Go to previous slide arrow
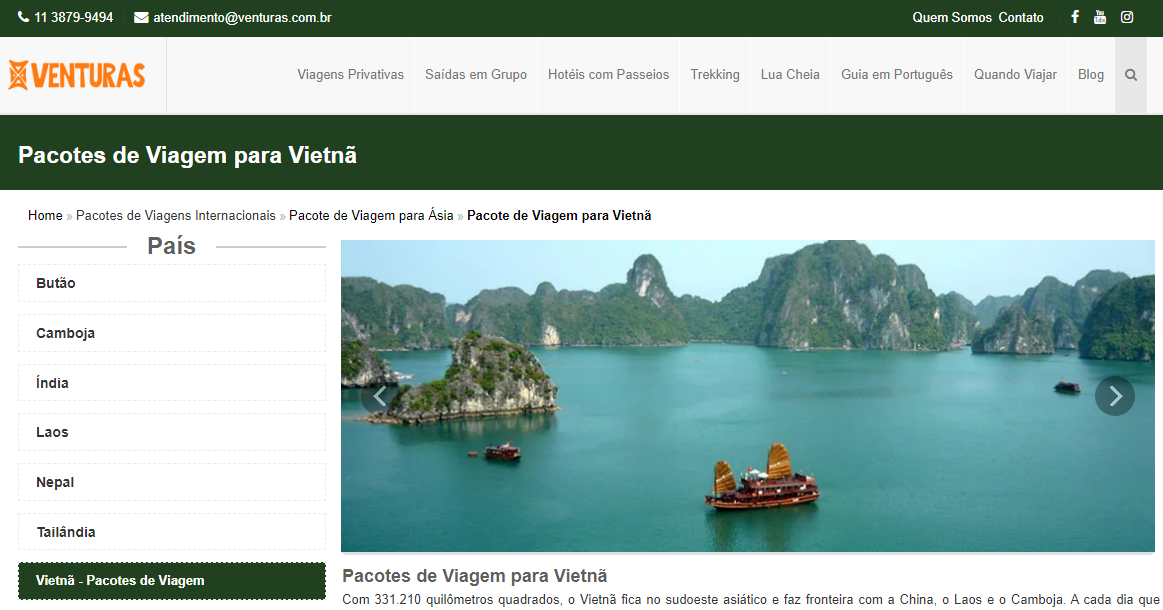Image resolution: width=1163 pixels, height=610 pixels. [379, 396]
